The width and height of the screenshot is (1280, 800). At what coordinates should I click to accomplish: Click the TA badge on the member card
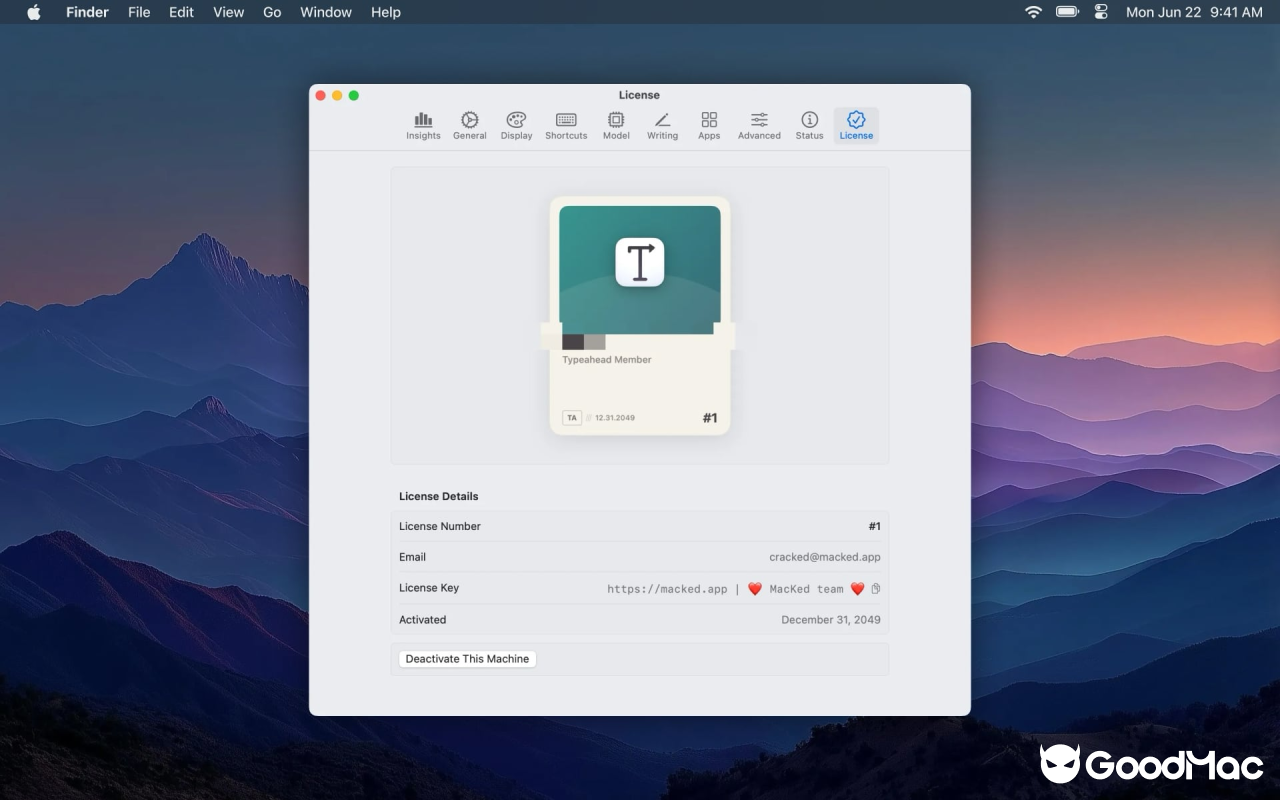pos(572,418)
